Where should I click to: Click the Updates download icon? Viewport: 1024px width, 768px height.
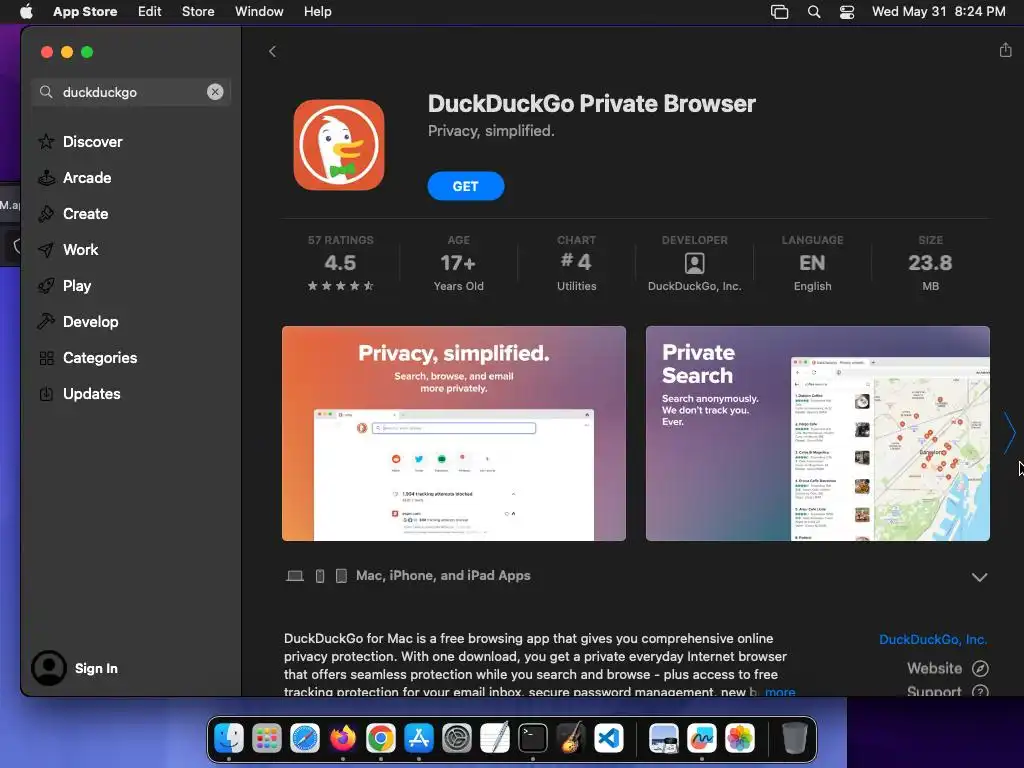(46, 394)
